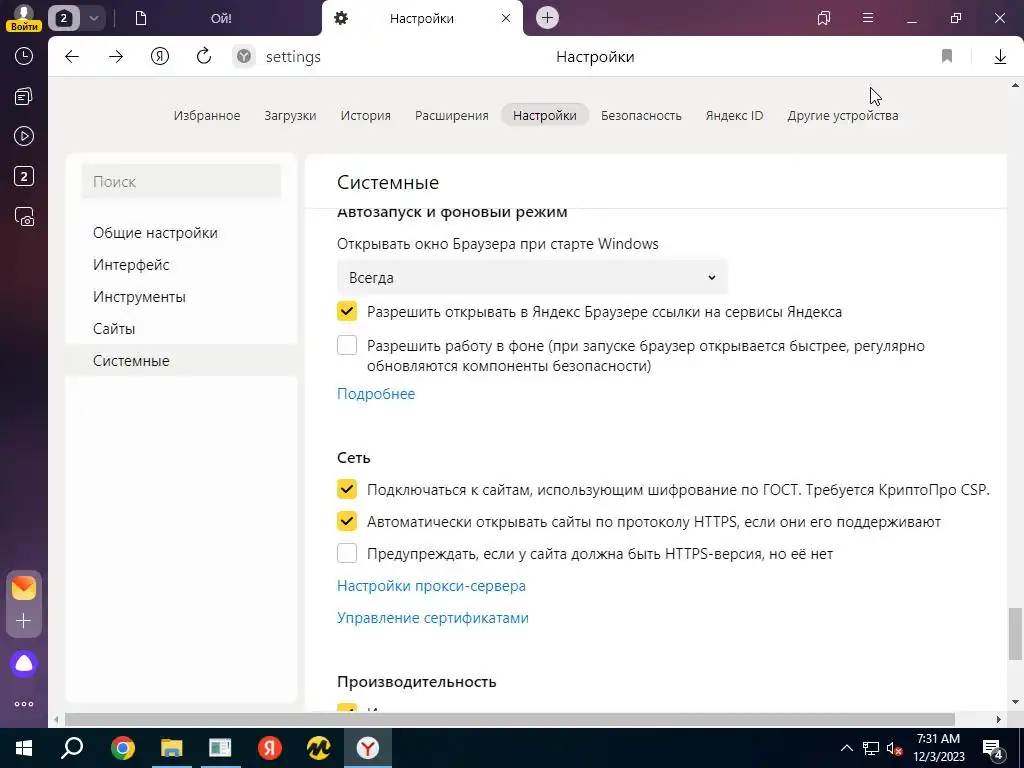This screenshot has height=768, width=1024.
Task: Open the Windows Start menu
Action: pos(24,748)
